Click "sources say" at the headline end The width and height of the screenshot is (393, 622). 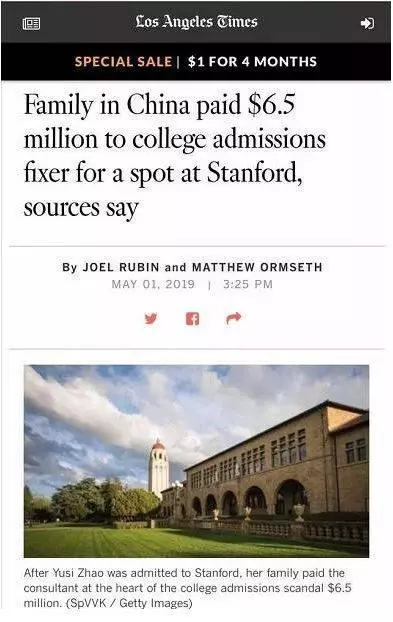click(81, 207)
